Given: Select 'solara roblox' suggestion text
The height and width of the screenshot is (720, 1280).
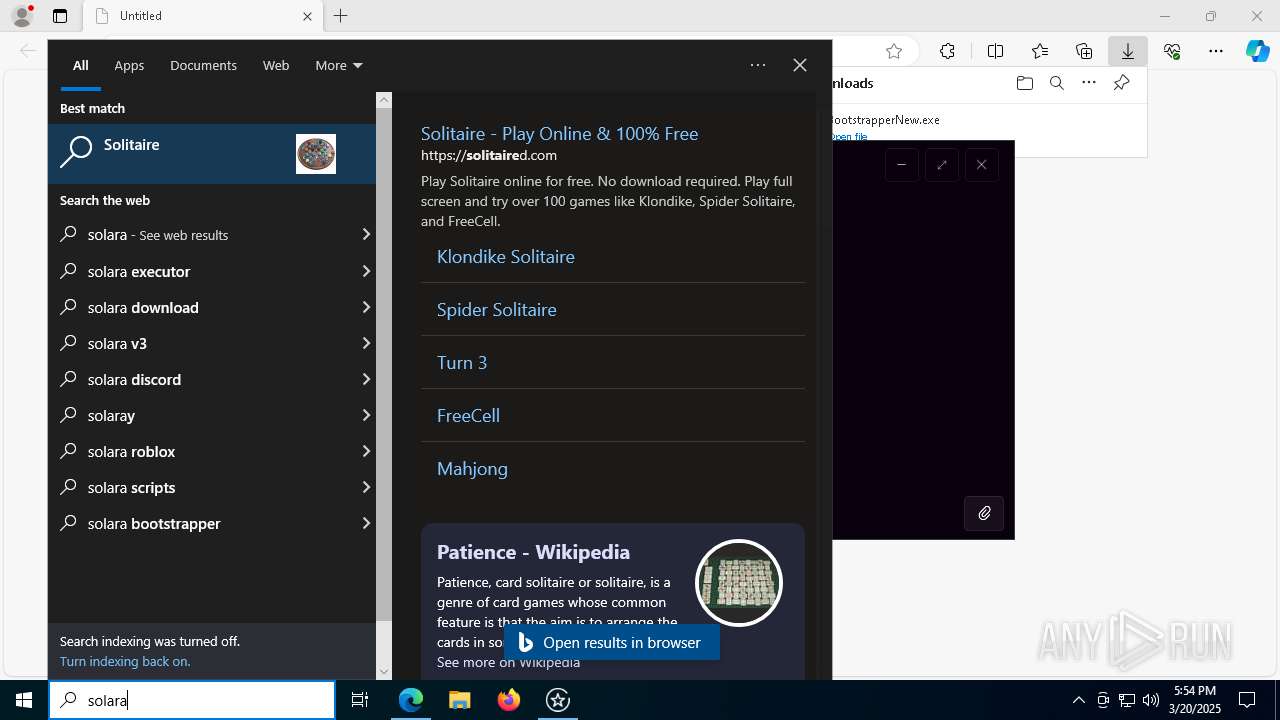Looking at the screenshot, I should point(131,451).
